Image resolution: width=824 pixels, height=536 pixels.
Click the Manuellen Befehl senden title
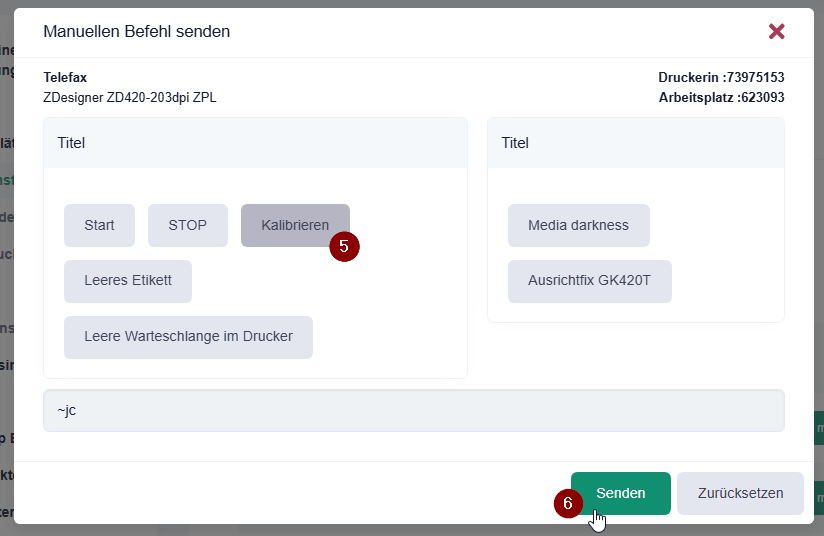pos(137,32)
